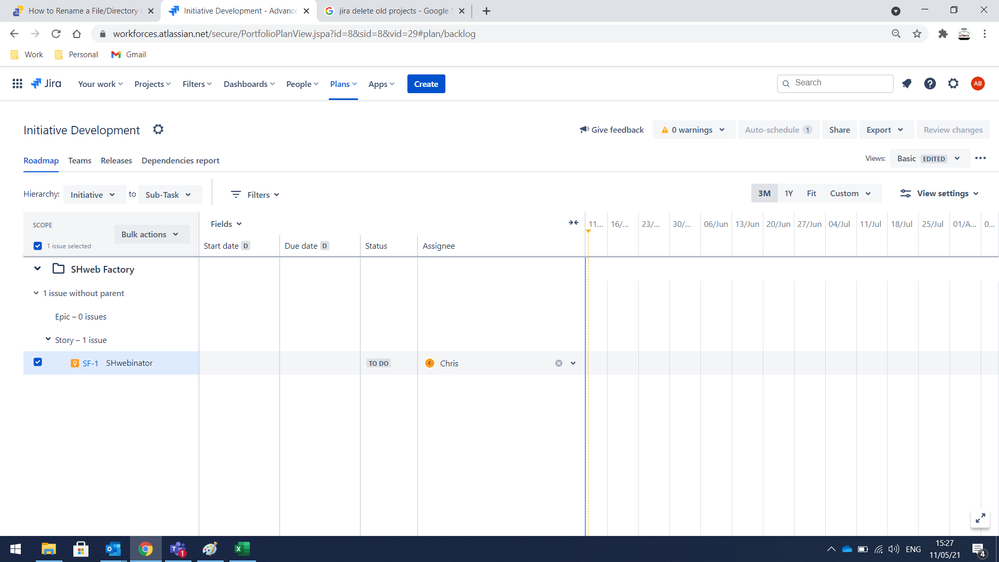The width and height of the screenshot is (999, 562).
Task: Open the Jira settings gear in top bar
Action: [x=953, y=83]
